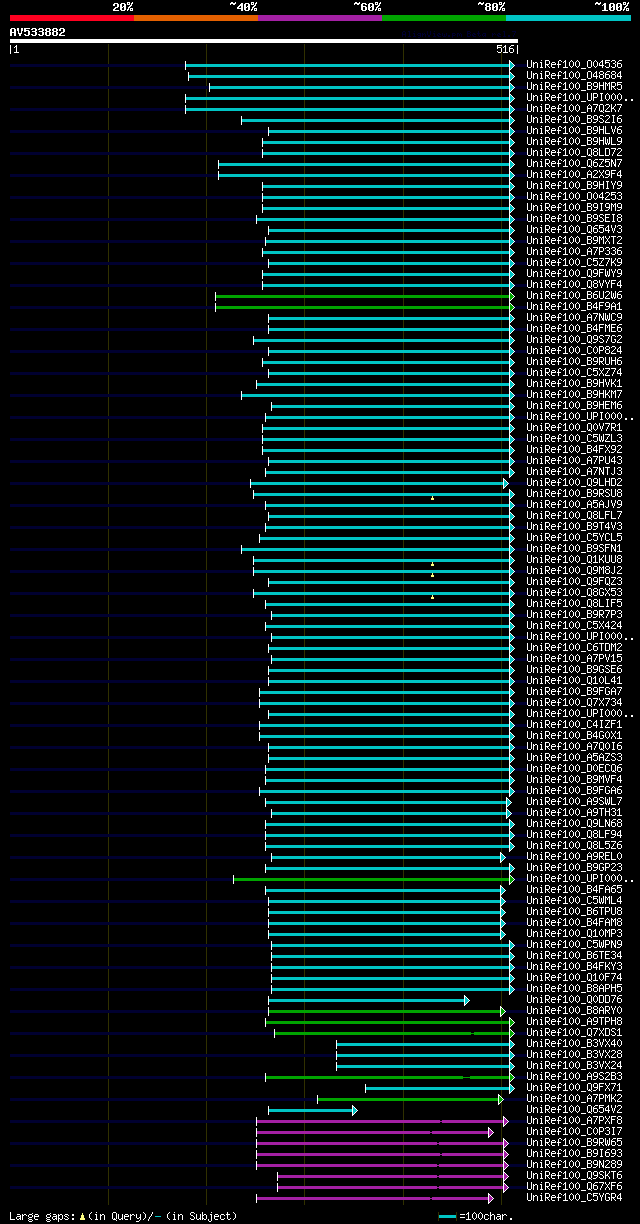Select the UniRef100_Q8GX53 label

pyautogui.click(x=574, y=593)
